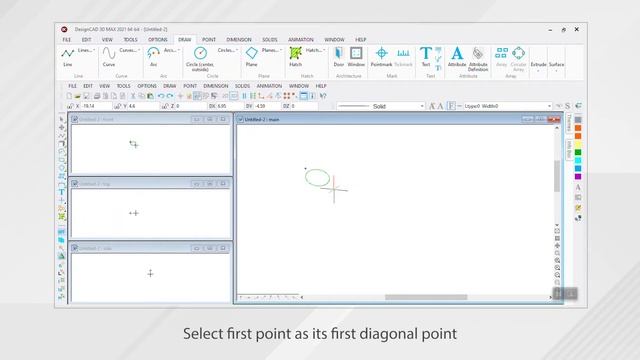The width and height of the screenshot is (640, 360).
Task: Pick the green color swatch
Action: (x=578, y=152)
